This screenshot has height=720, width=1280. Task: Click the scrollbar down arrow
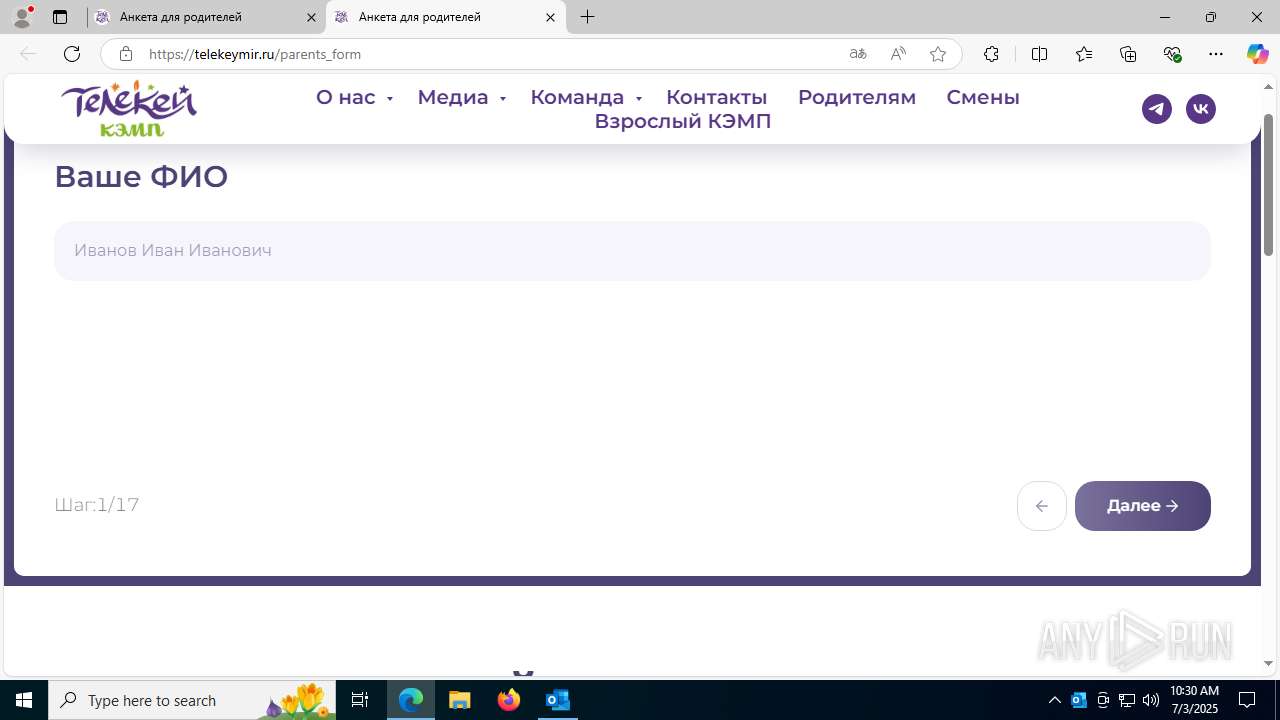(1269, 663)
